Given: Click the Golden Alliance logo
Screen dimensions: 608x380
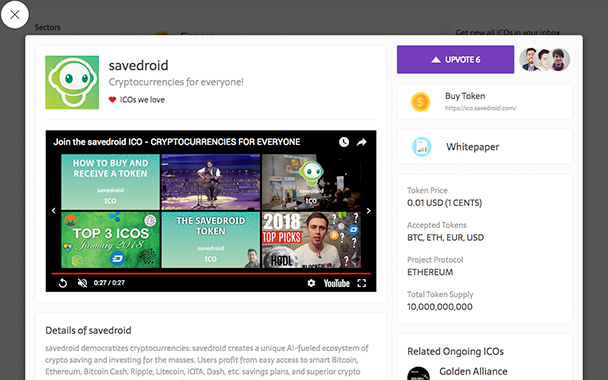Looking at the screenshot, I should click(x=418, y=373).
